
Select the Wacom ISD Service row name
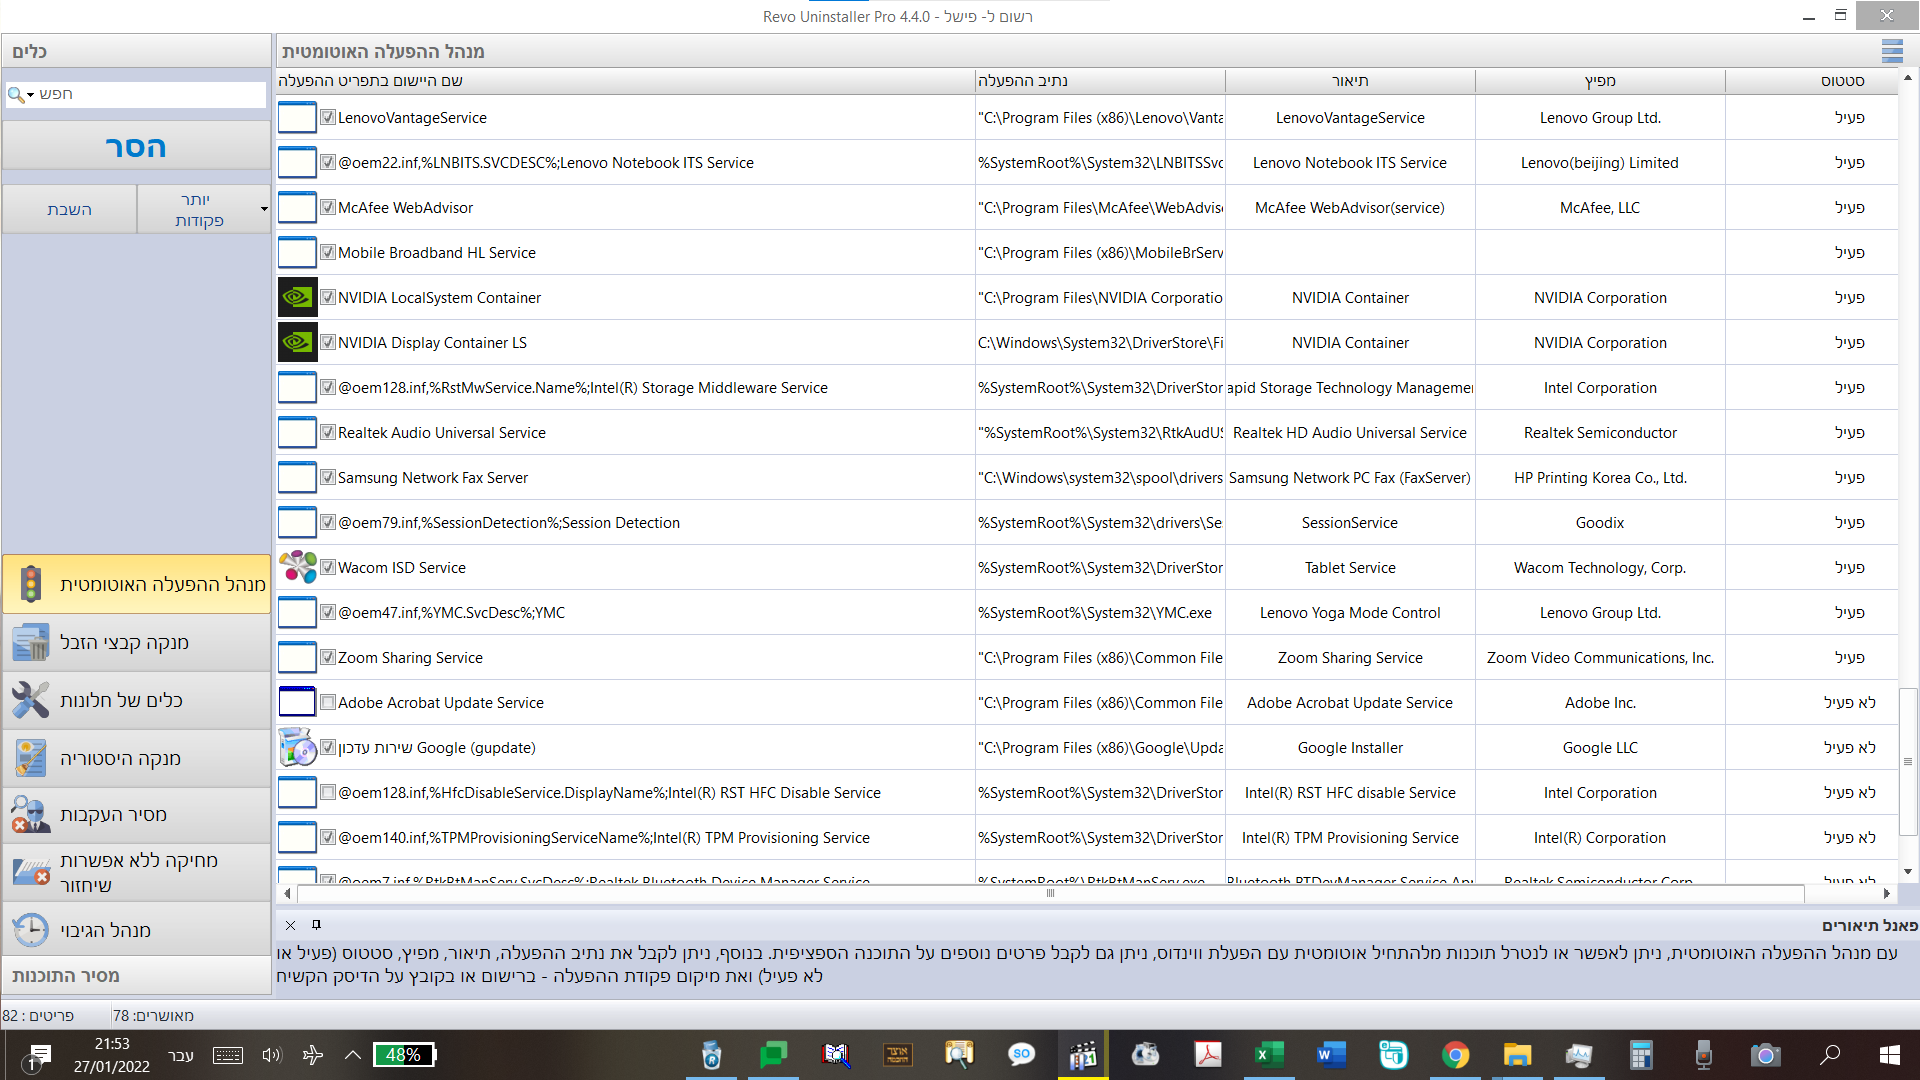point(401,567)
